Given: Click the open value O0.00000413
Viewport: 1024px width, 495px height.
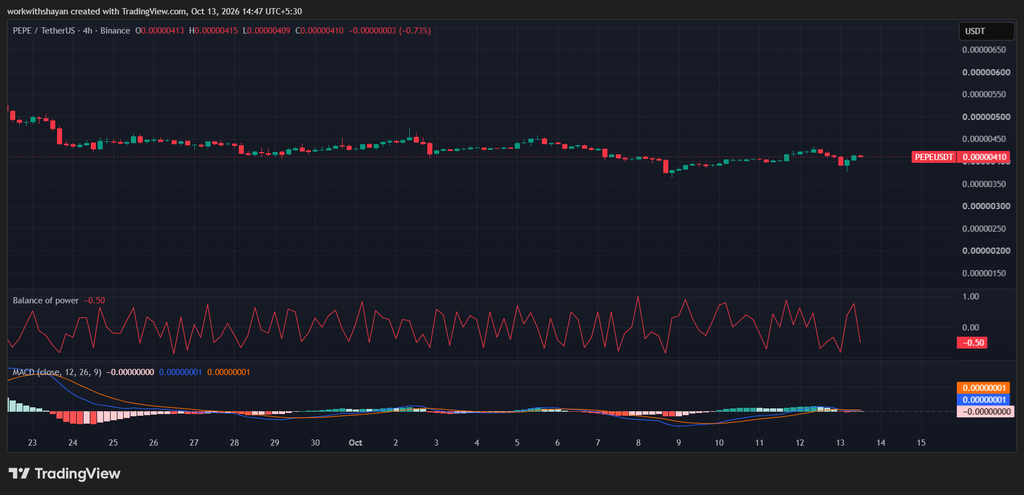Looking at the screenshot, I should pos(160,31).
